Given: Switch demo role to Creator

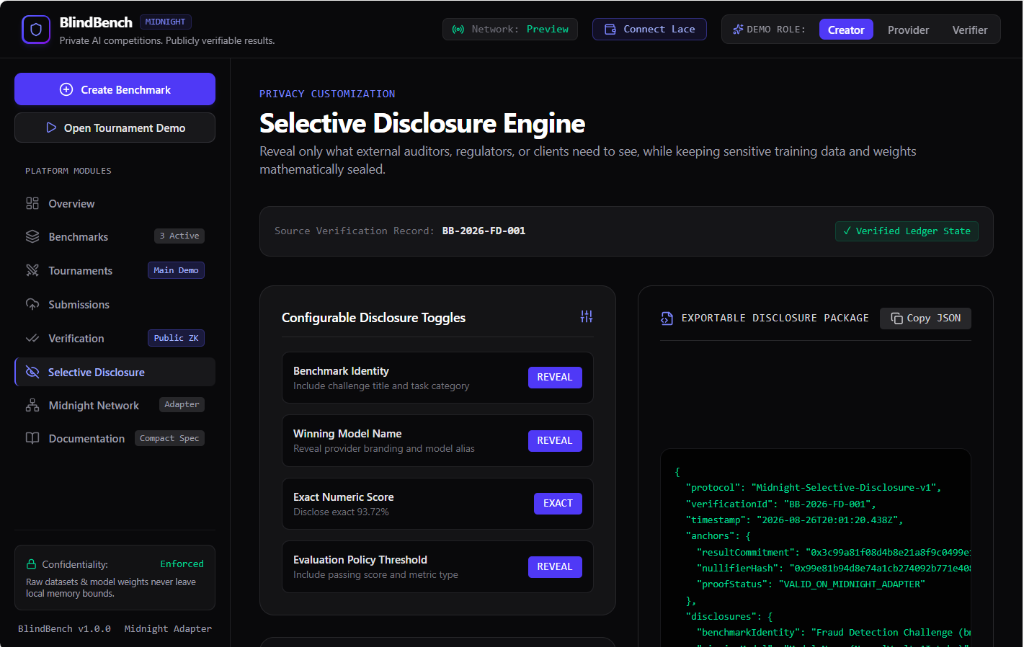Looking at the screenshot, I should click(846, 30).
